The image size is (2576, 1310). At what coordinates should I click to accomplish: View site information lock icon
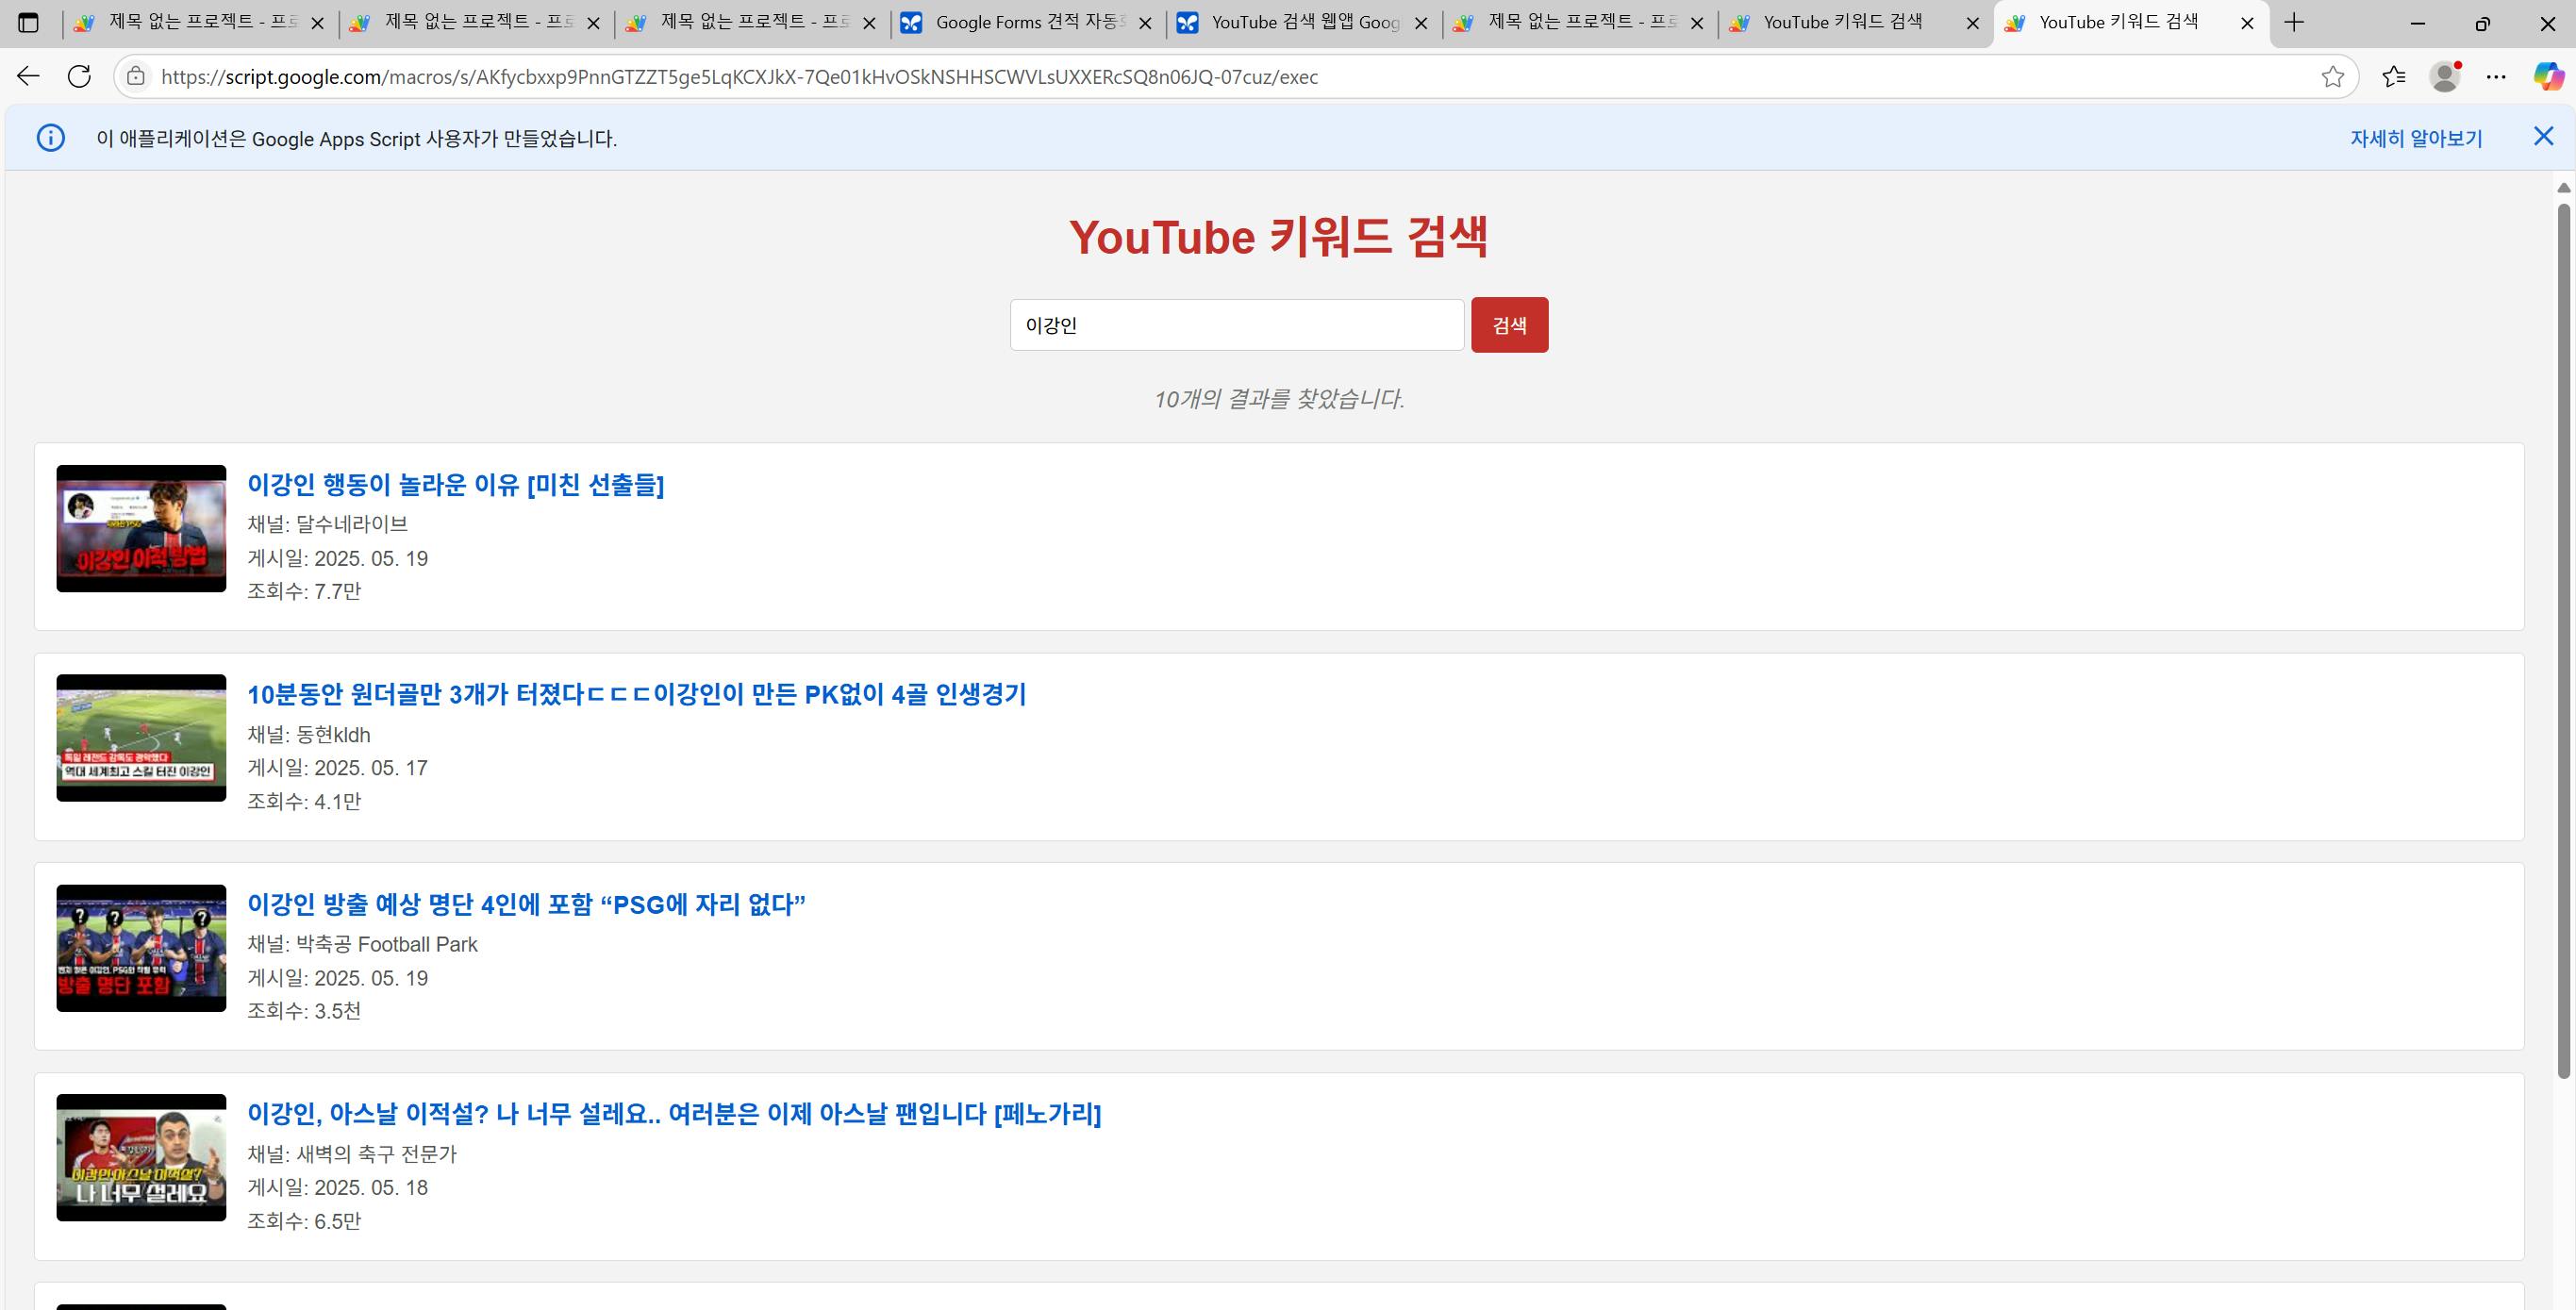pyautogui.click(x=136, y=76)
